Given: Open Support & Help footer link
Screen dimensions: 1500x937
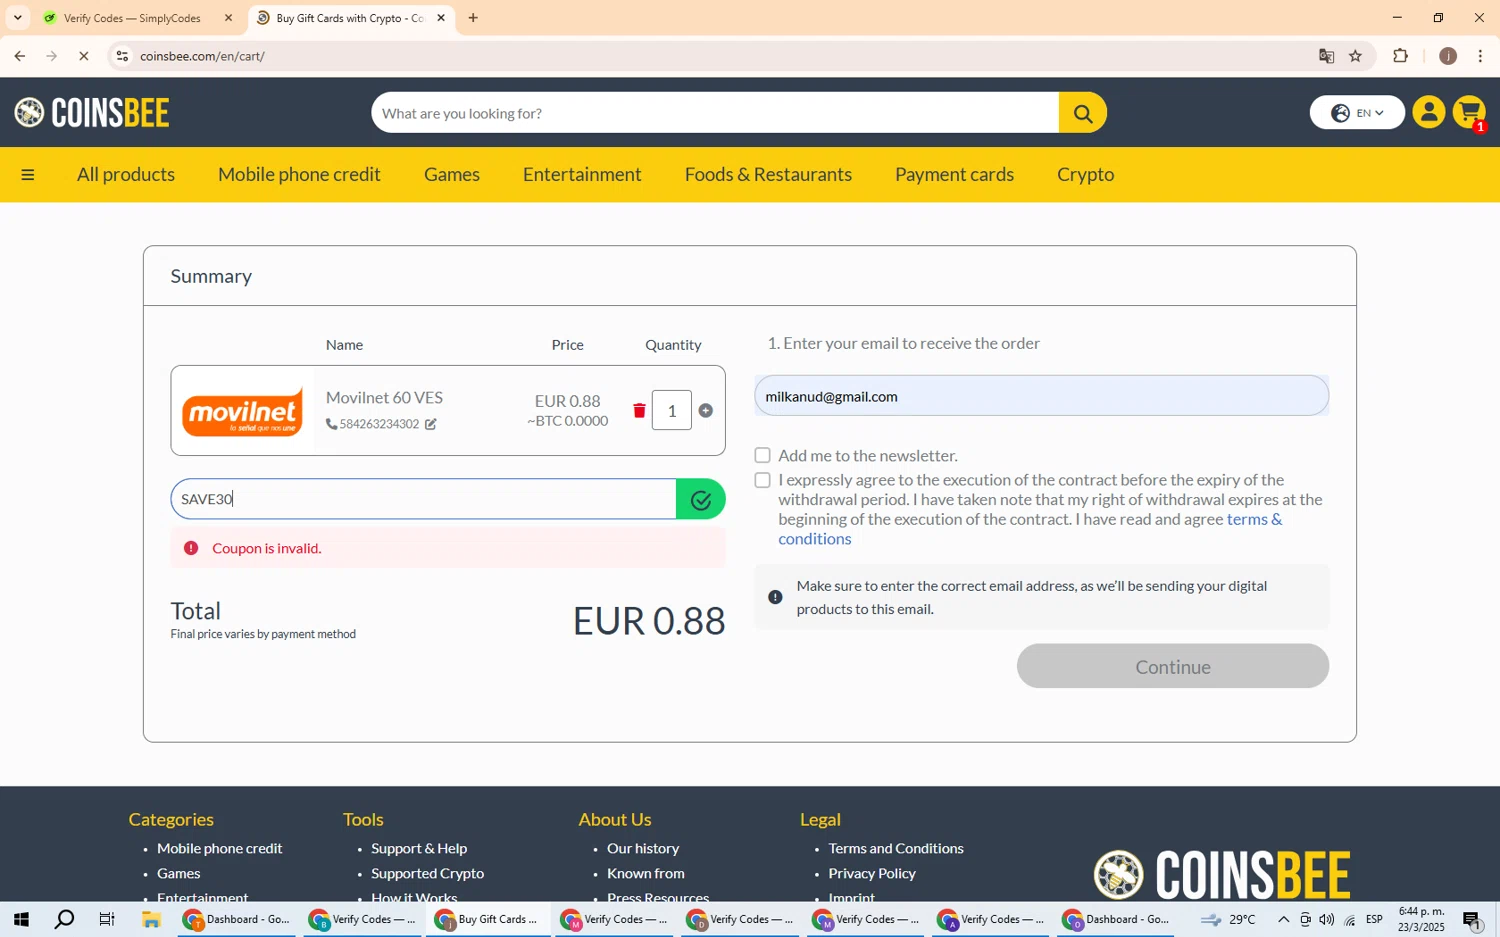Looking at the screenshot, I should click(419, 848).
